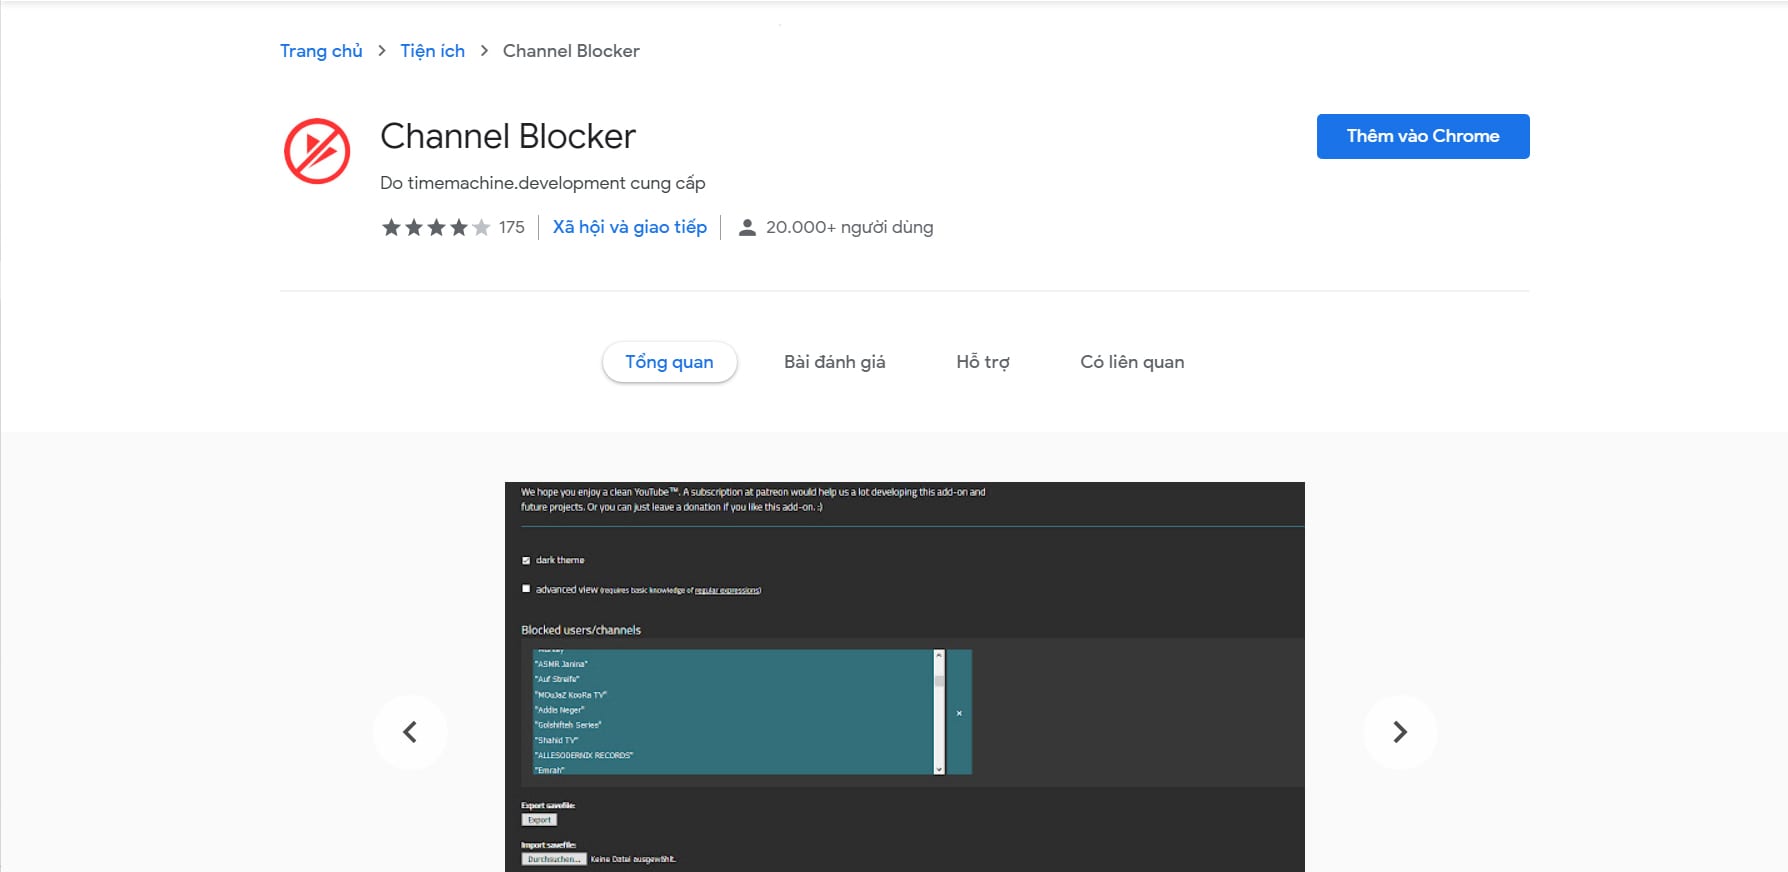The height and width of the screenshot is (872, 1788).
Task: Click the Blocked users/channels heading
Action: (581, 630)
